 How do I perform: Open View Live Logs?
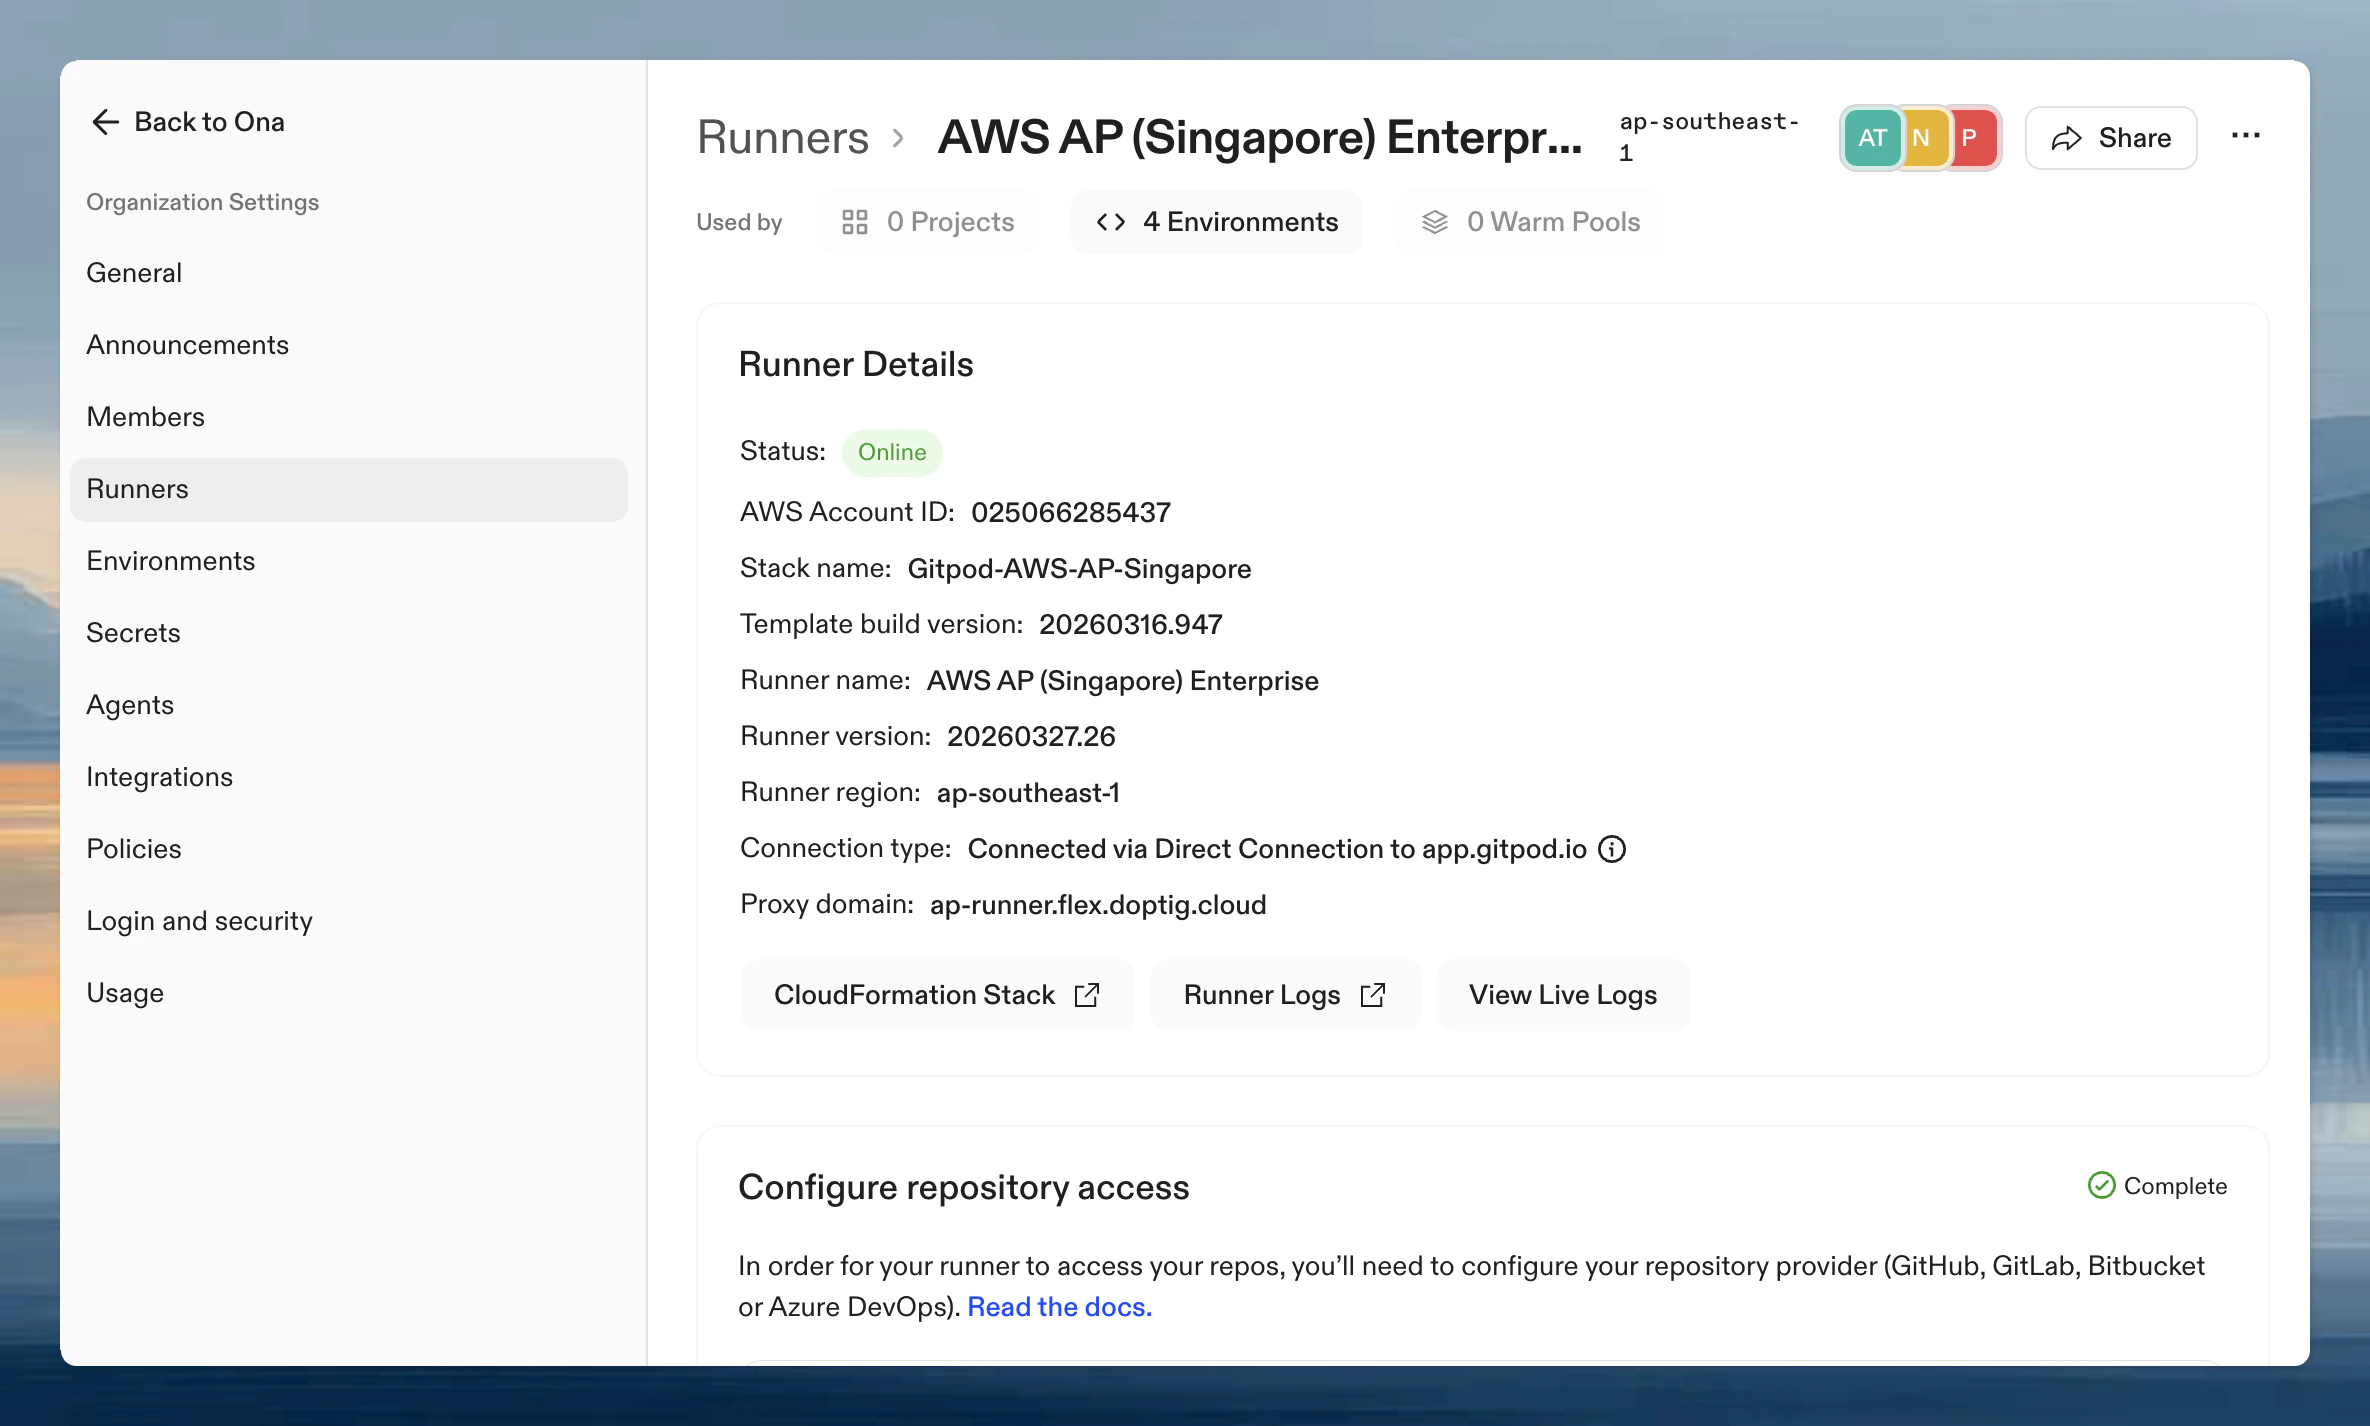tap(1562, 995)
